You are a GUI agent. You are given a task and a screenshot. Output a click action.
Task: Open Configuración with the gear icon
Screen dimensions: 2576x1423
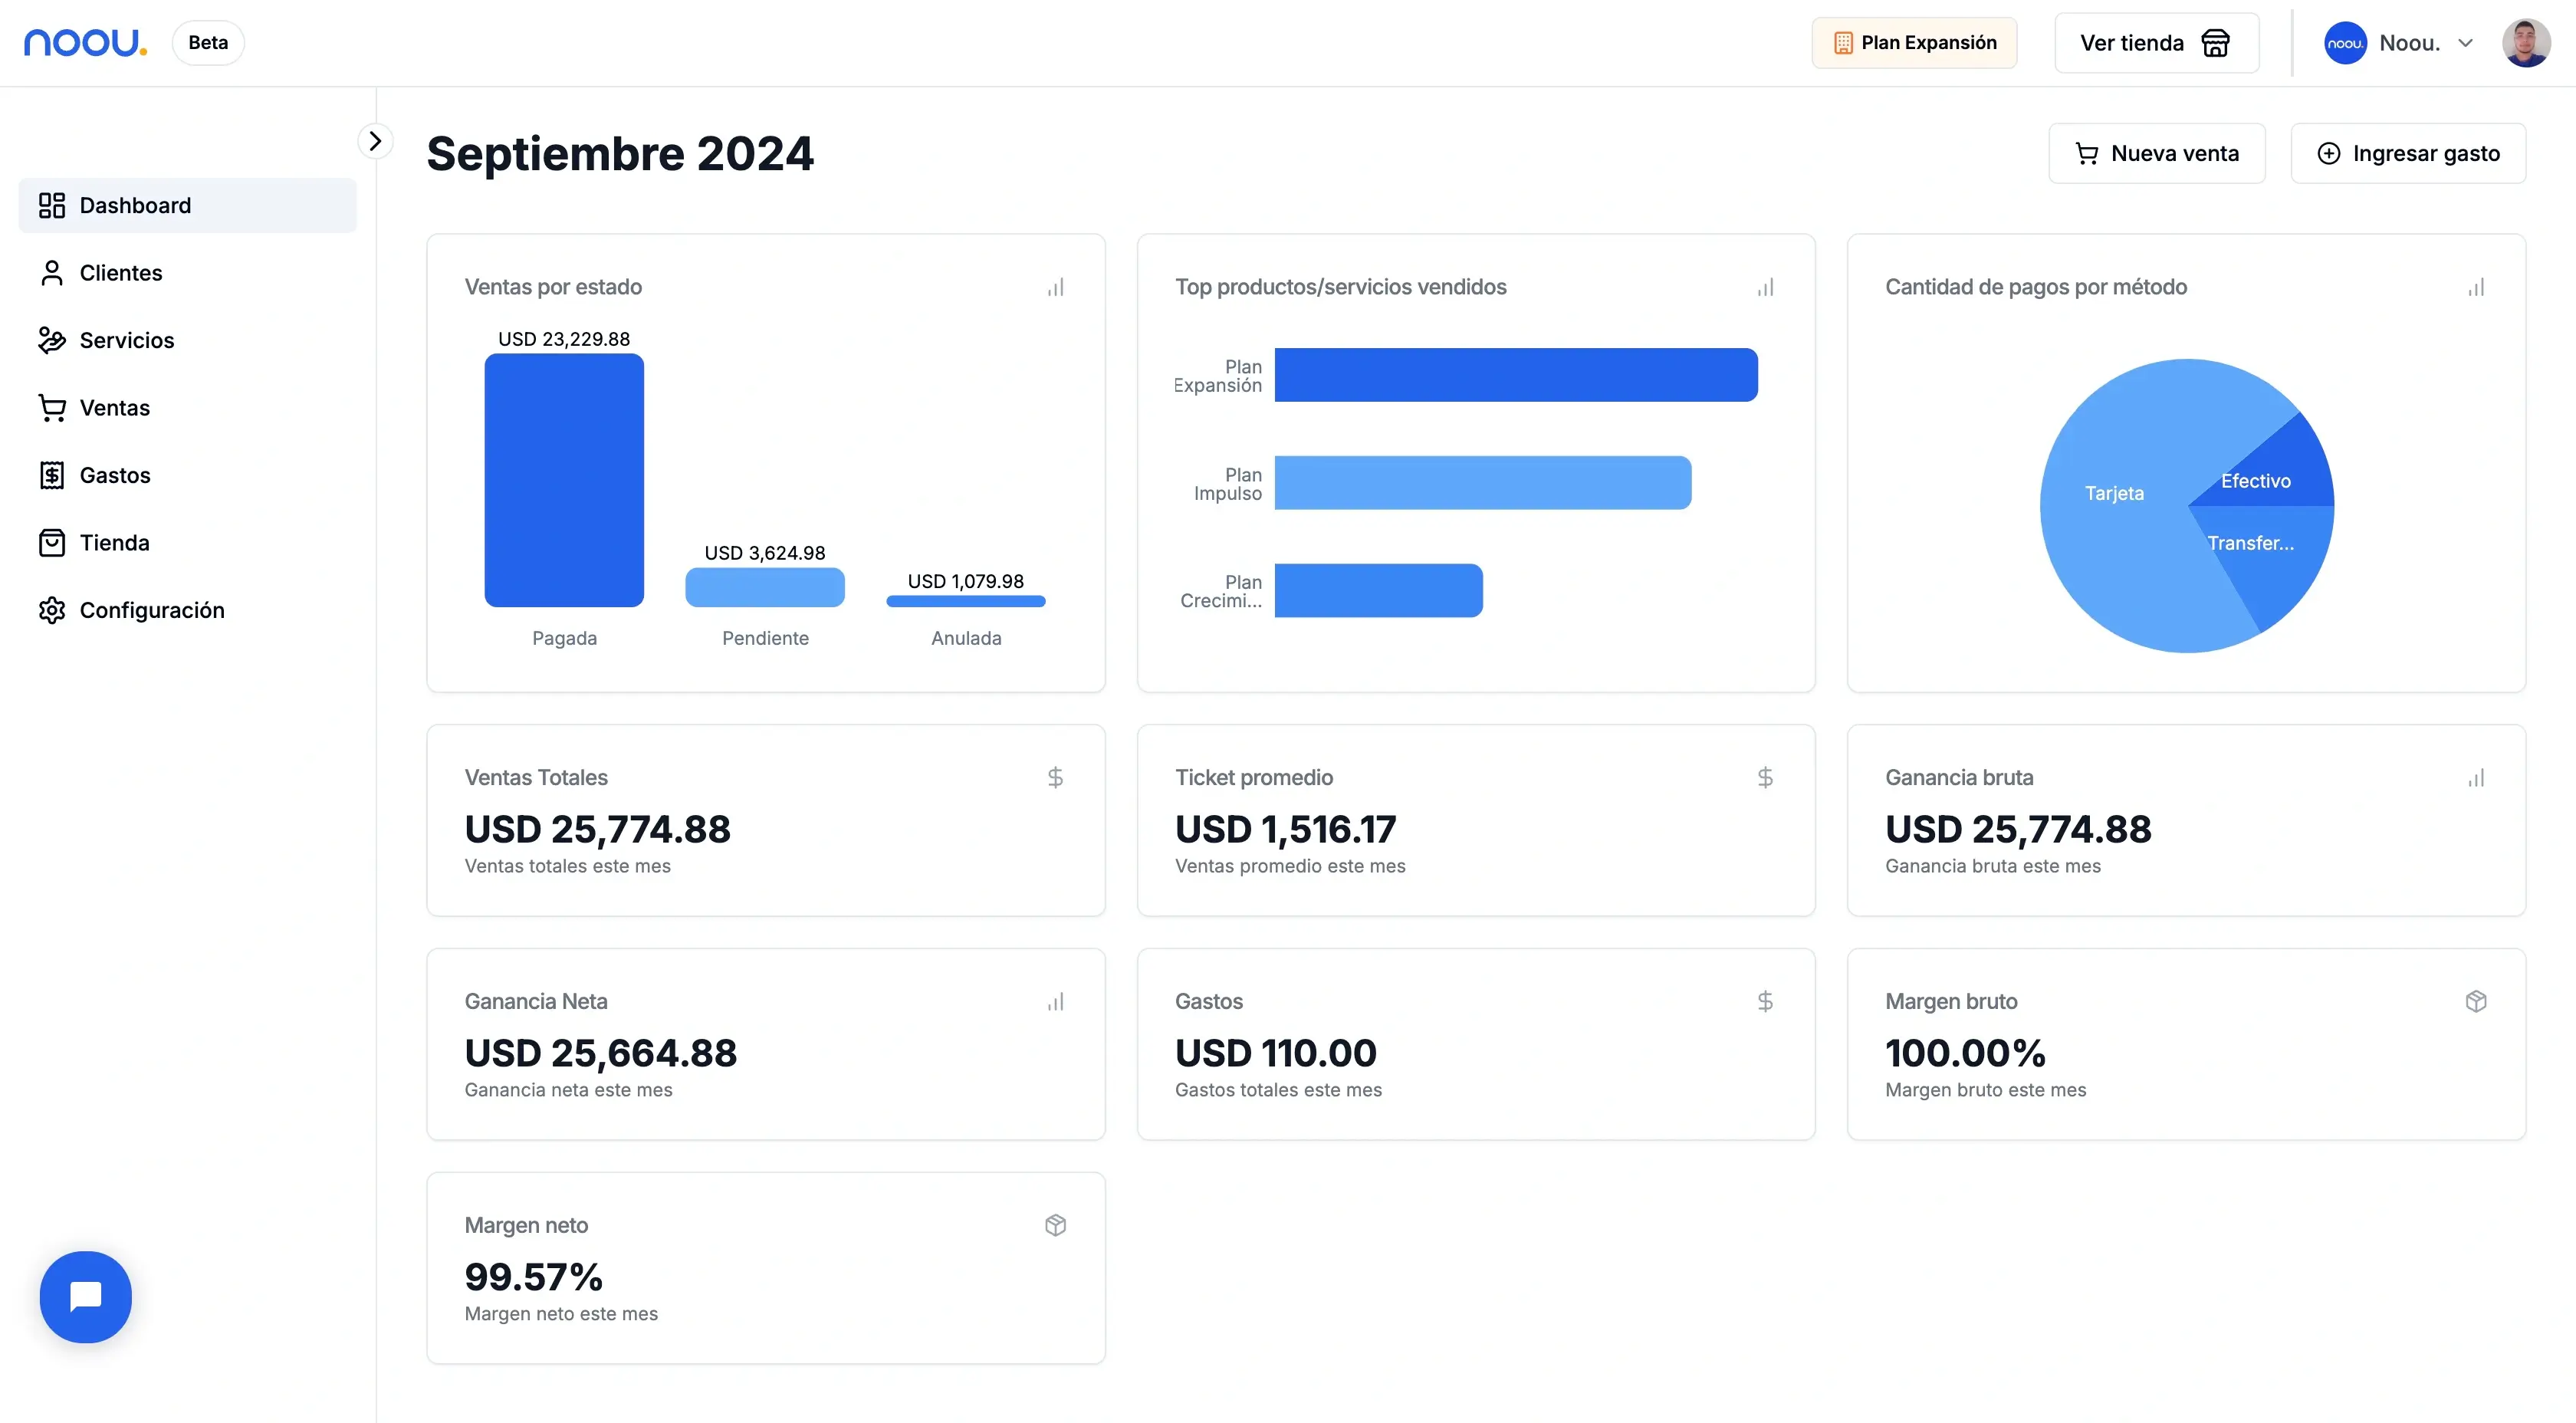pos(53,610)
